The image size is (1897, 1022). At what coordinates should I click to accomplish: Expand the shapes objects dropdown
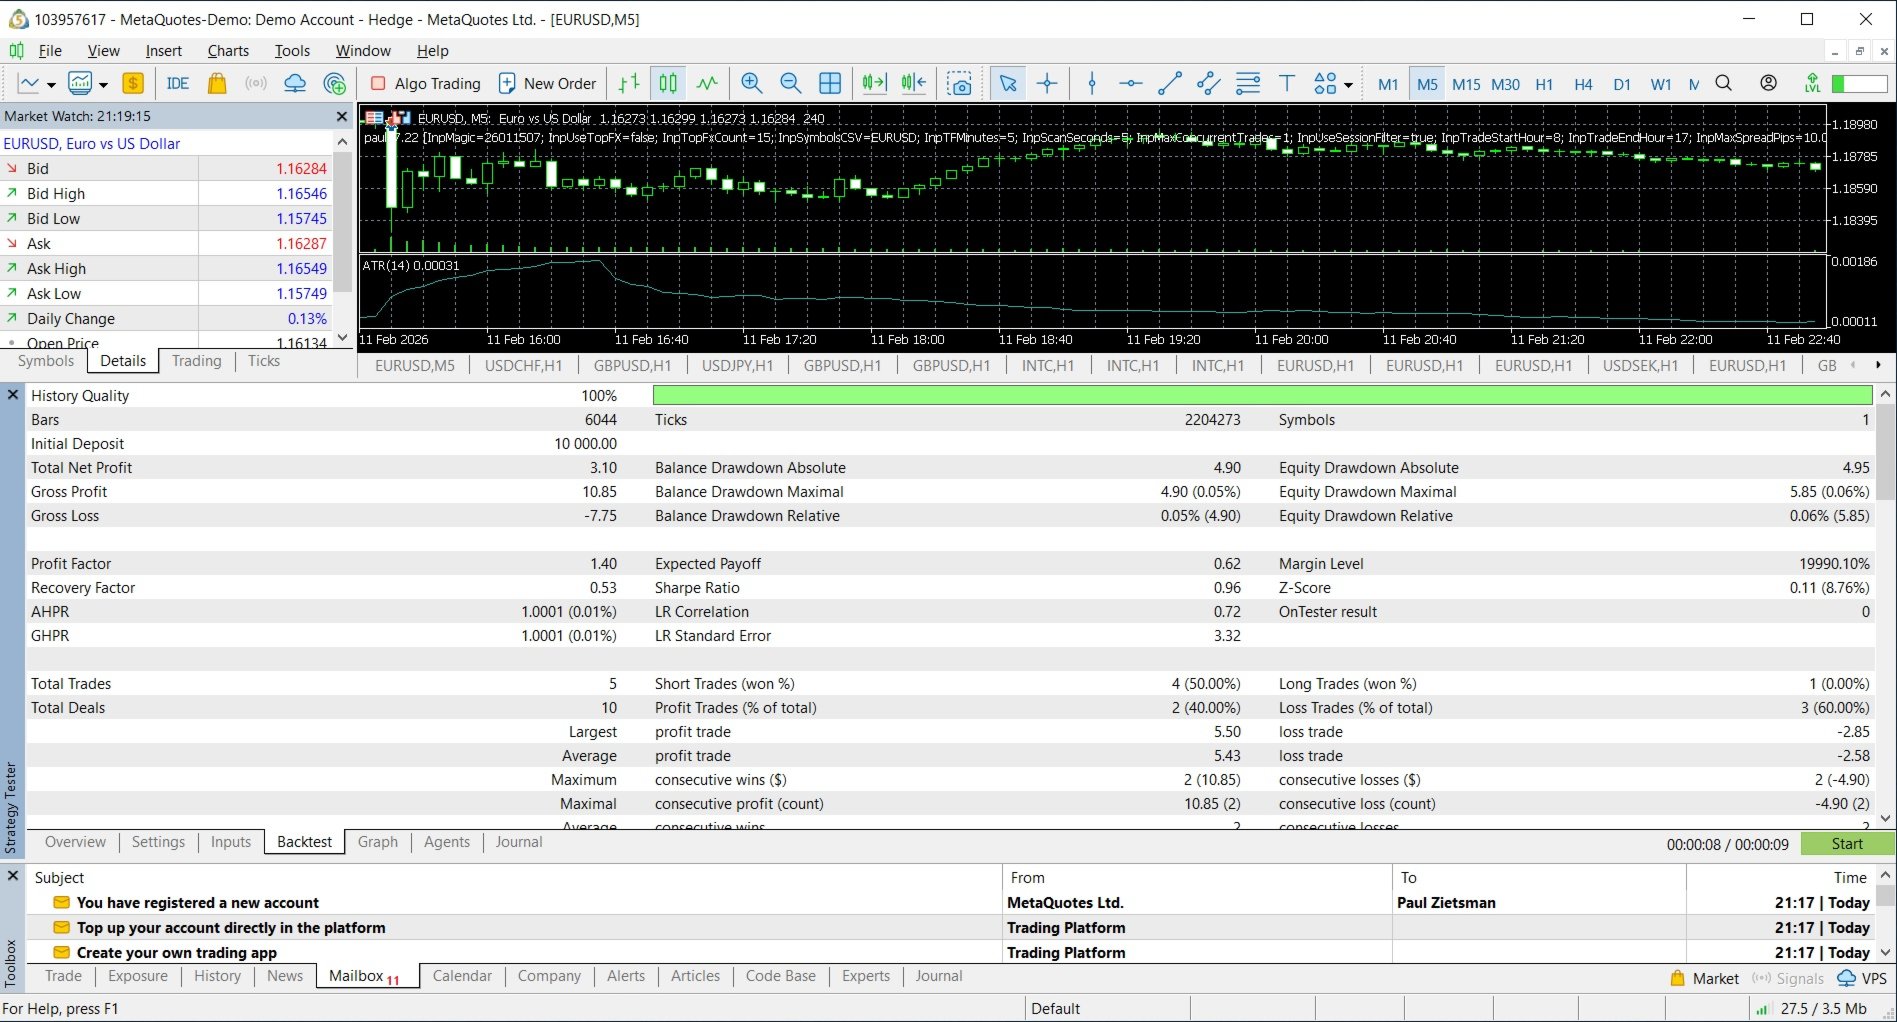1348,85
